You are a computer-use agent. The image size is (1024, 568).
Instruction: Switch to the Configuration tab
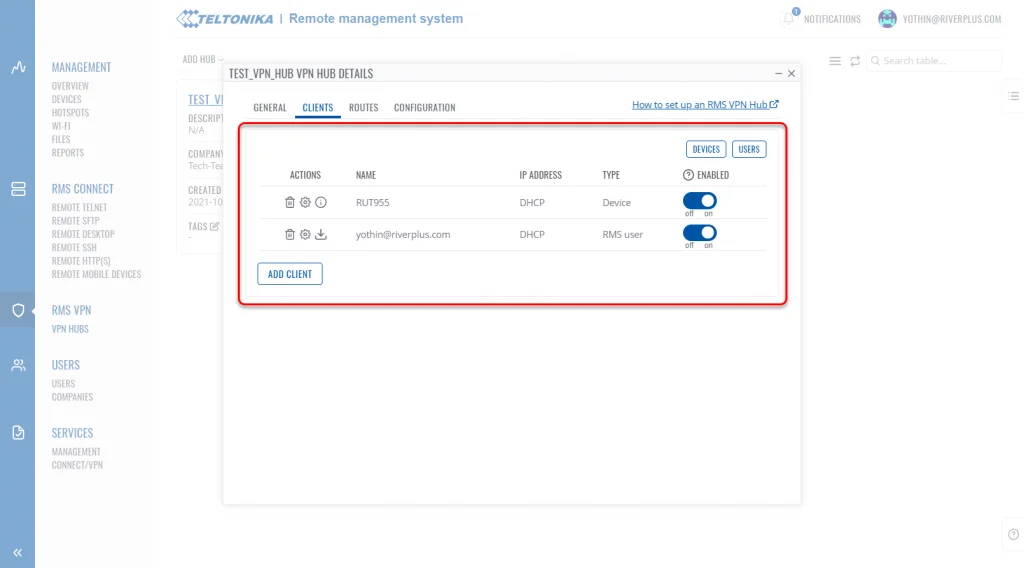pos(424,108)
